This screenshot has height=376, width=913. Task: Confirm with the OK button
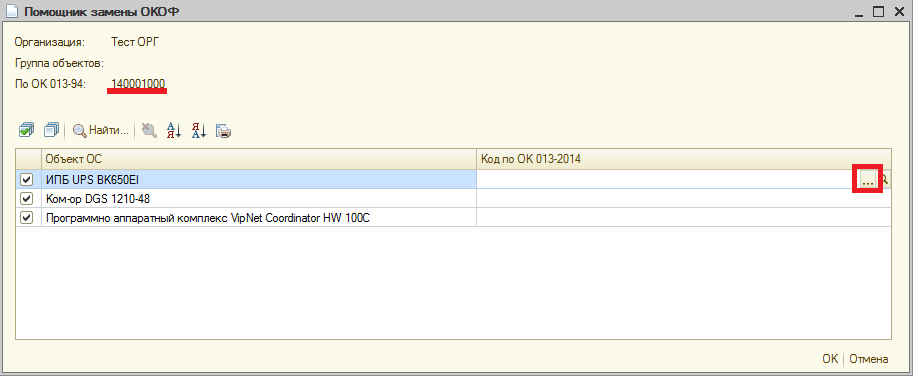tap(830, 359)
